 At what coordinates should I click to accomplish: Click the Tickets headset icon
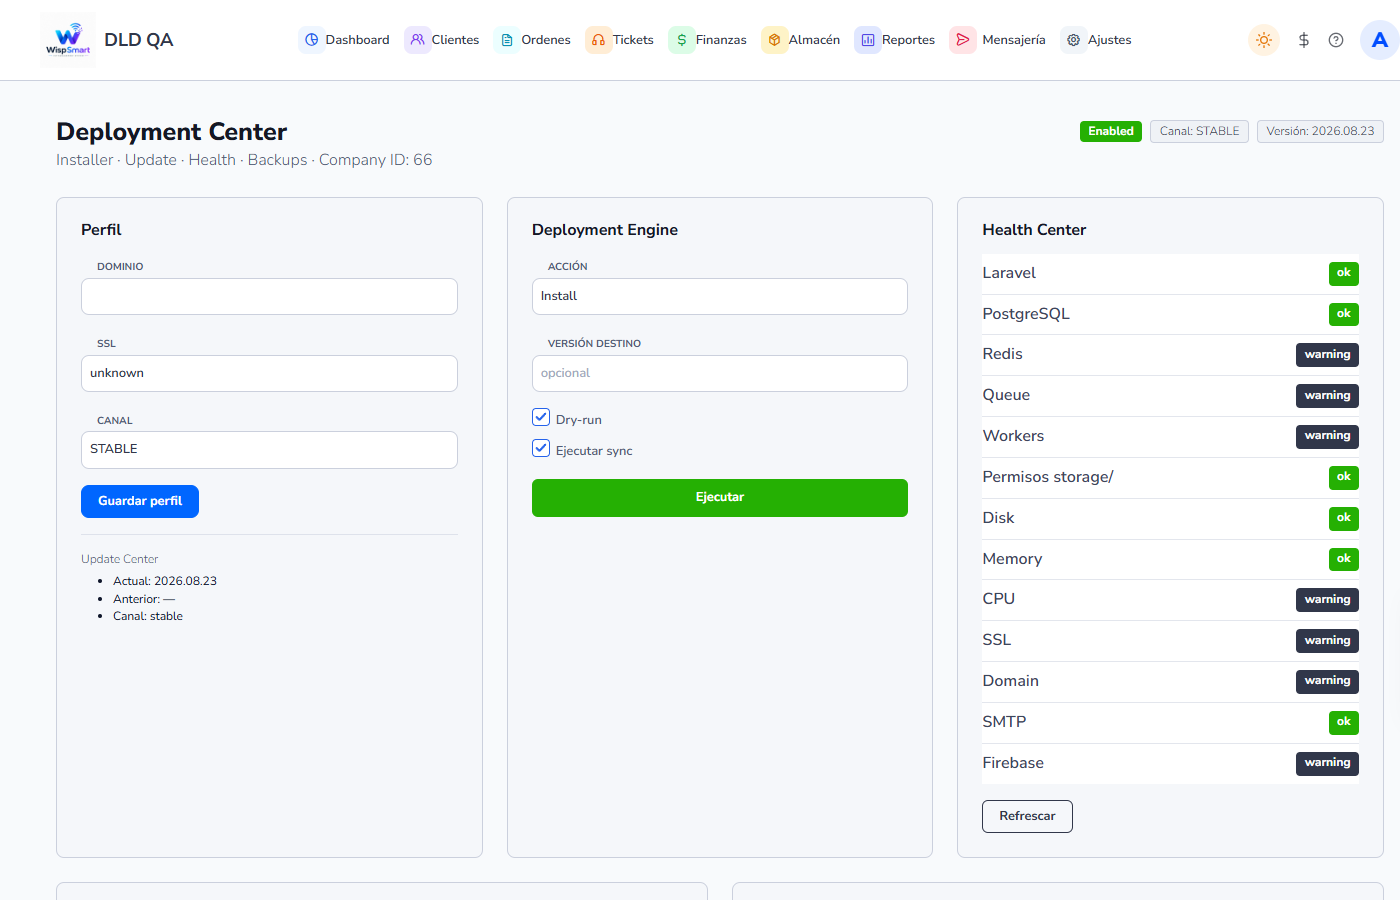click(x=598, y=40)
